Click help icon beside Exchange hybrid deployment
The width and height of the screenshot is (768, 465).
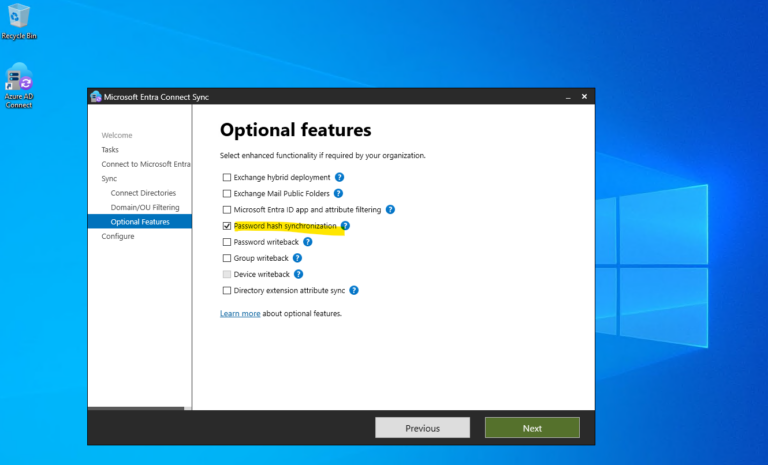[340, 177]
